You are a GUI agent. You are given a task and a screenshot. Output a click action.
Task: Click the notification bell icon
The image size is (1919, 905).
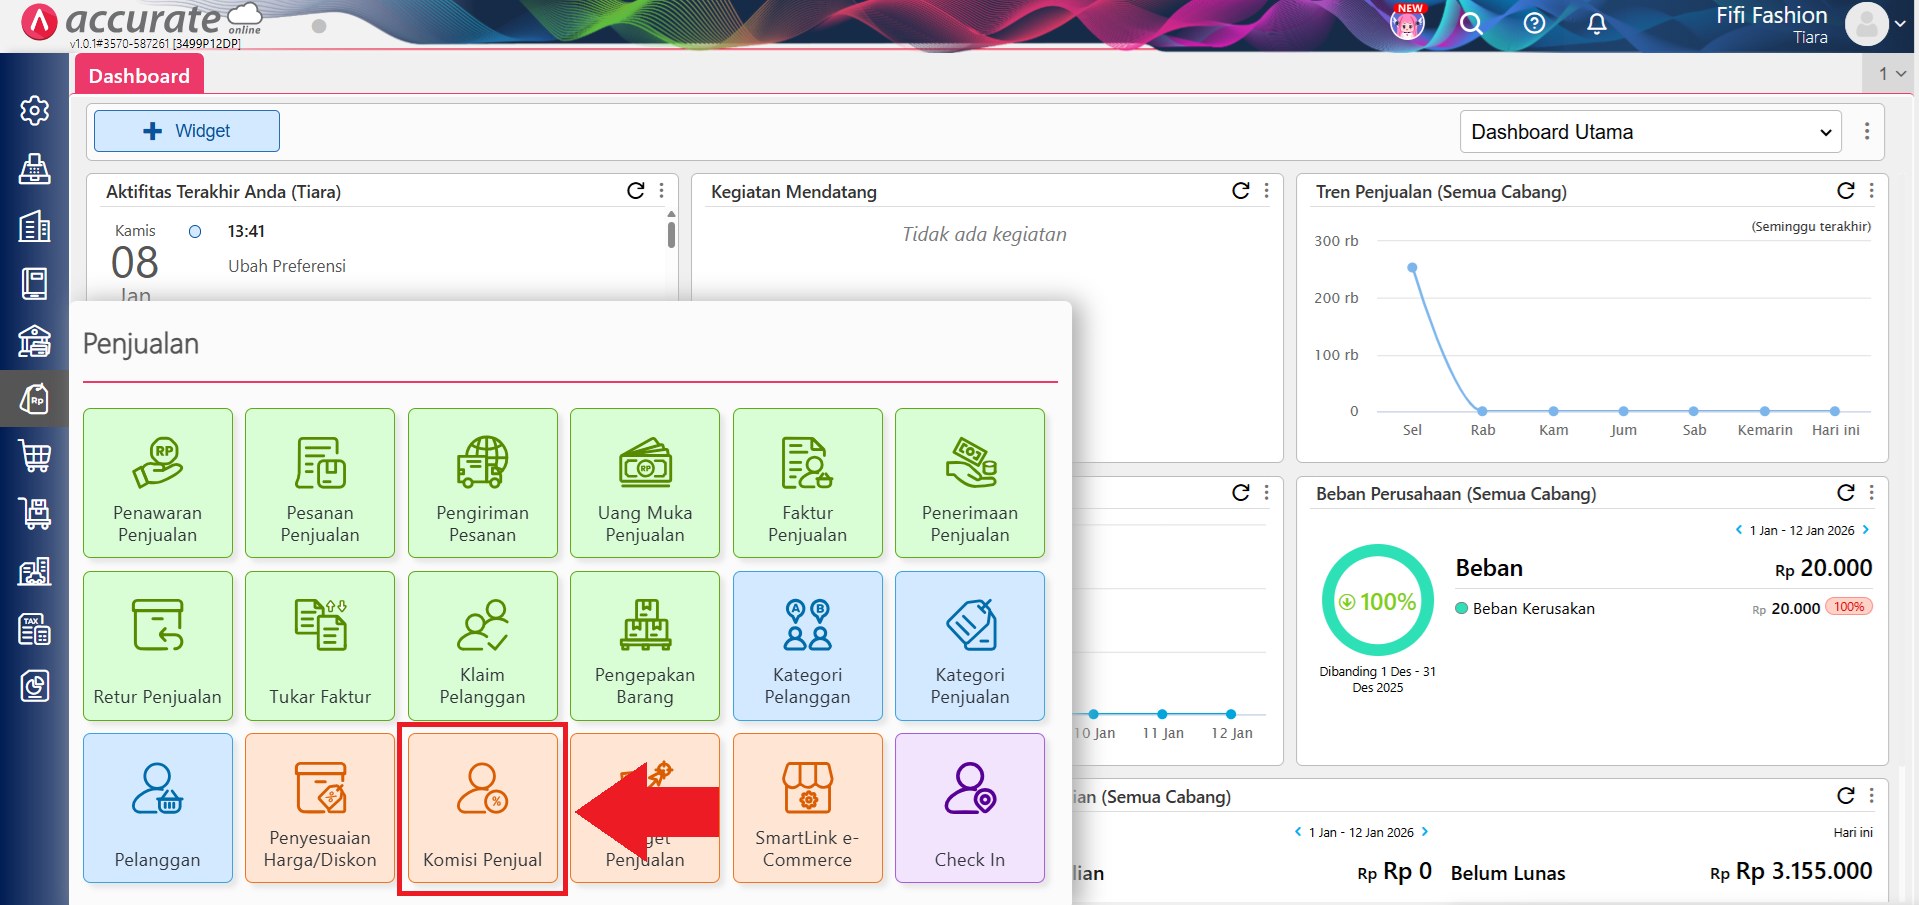click(x=1597, y=24)
